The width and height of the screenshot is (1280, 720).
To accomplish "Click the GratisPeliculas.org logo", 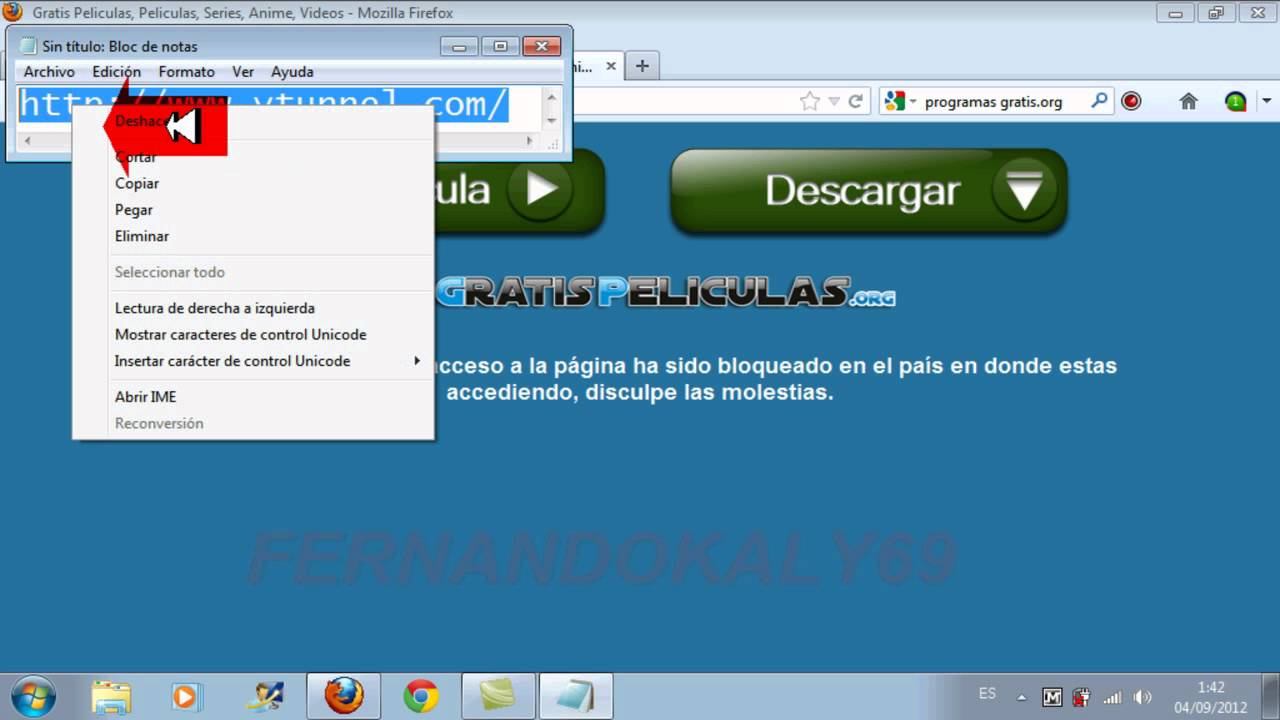I will pyautogui.click(x=665, y=292).
